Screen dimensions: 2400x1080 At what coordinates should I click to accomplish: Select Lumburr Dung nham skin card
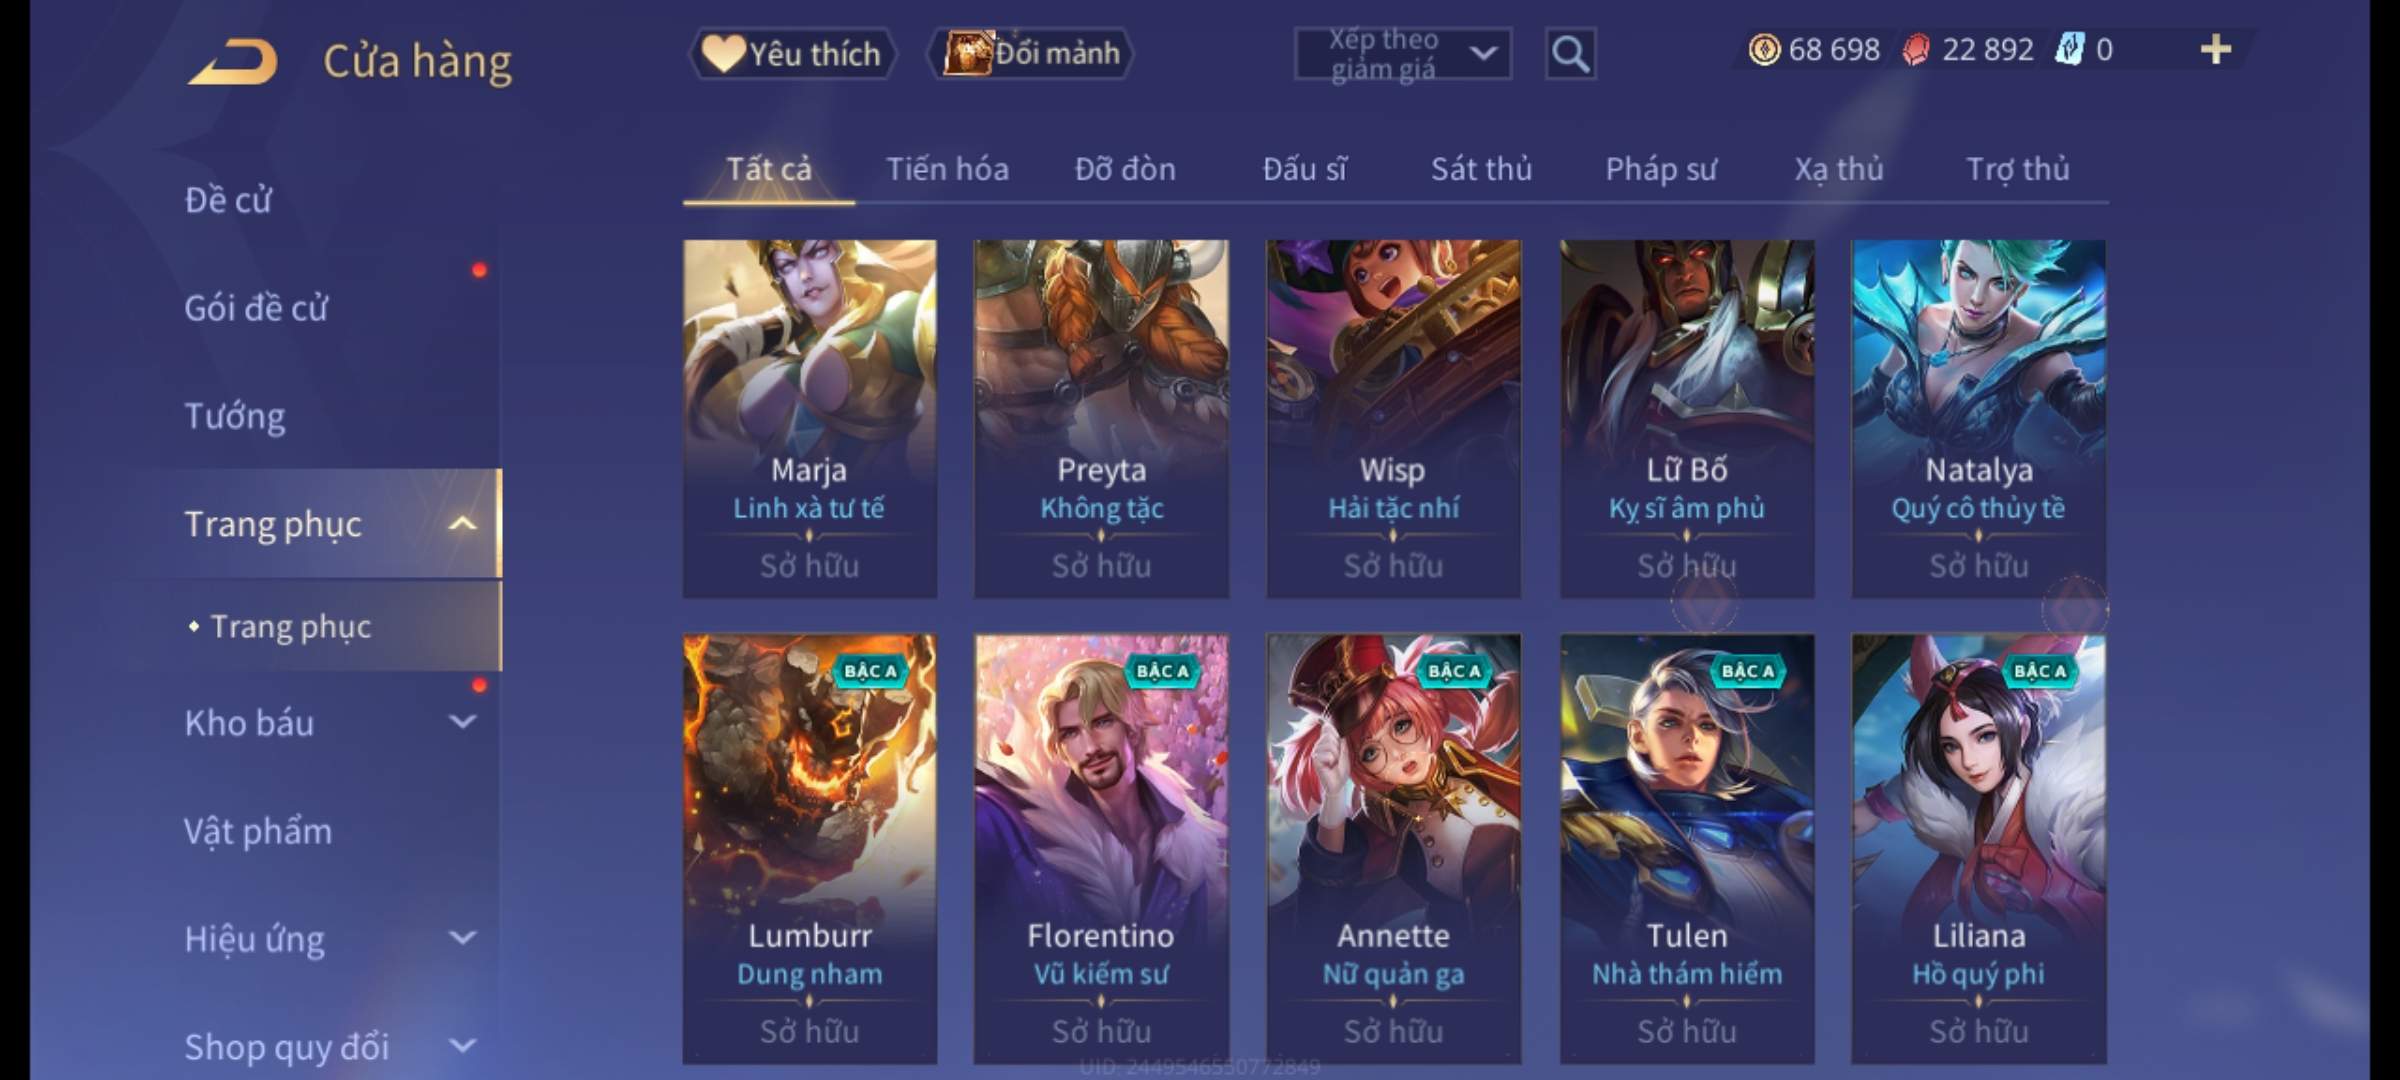click(810, 848)
